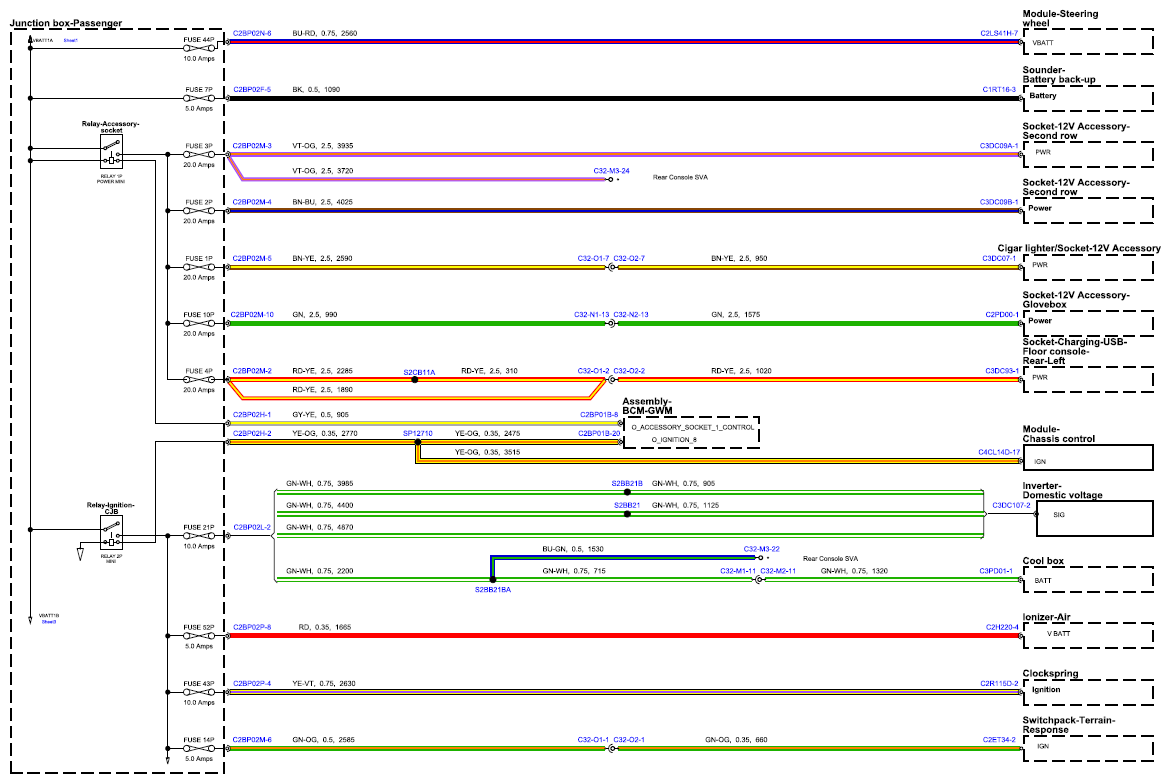This screenshot has height=783, width=1170.
Task: Select the FUSE 21P fuse symbol
Action: pyautogui.click(x=199, y=536)
